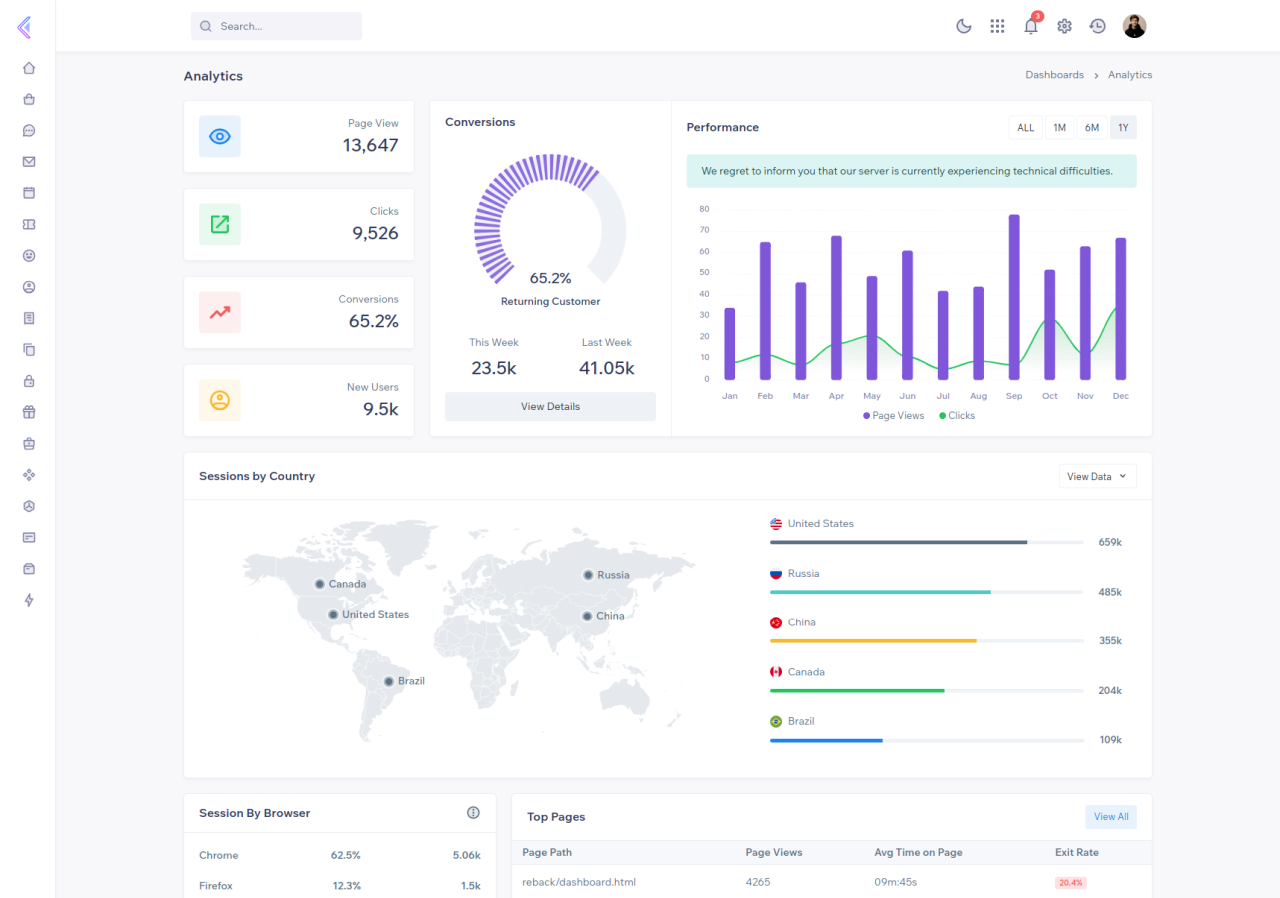Open the apps grid menu

[x=997, y=26]
